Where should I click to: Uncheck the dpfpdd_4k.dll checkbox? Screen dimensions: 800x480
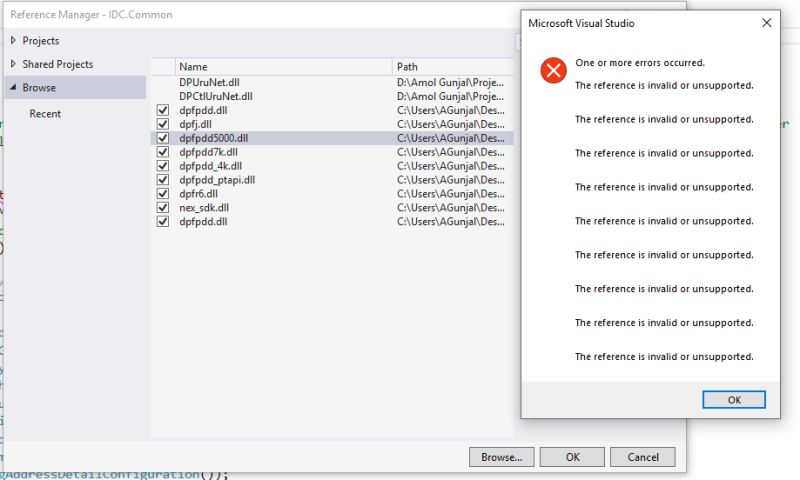[x=163, y=166]
